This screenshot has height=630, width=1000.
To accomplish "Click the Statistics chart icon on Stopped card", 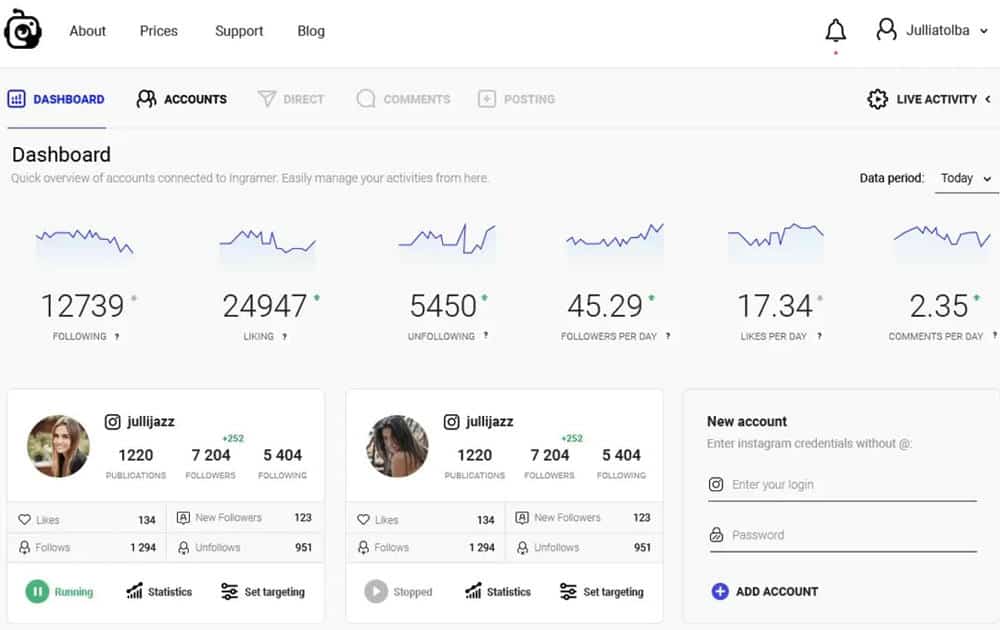I will [473, 591].
